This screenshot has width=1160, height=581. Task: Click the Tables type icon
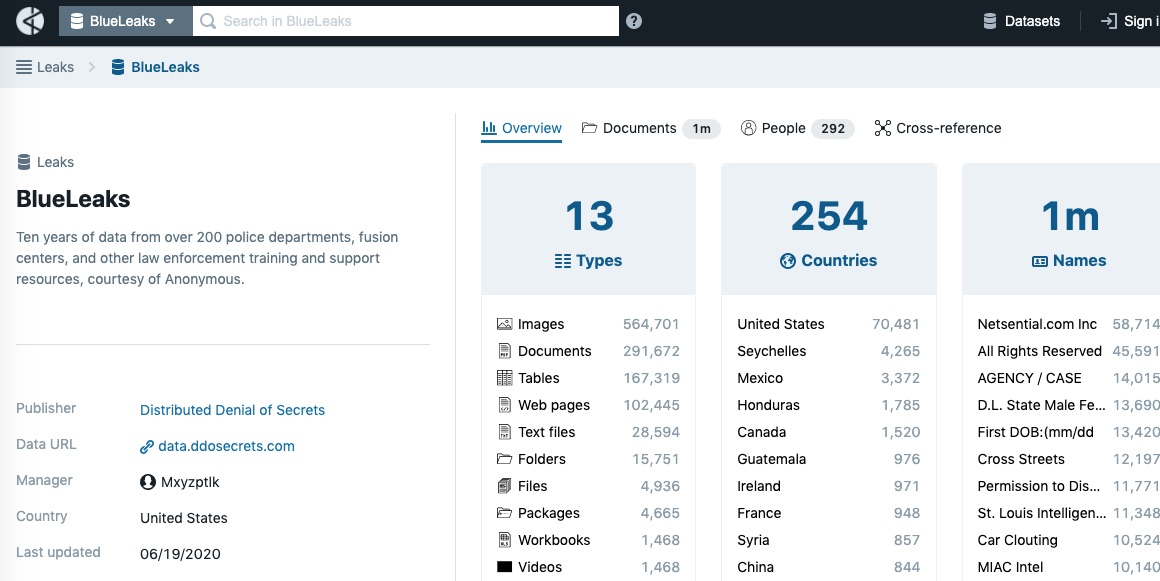click(x=505, y=378)
